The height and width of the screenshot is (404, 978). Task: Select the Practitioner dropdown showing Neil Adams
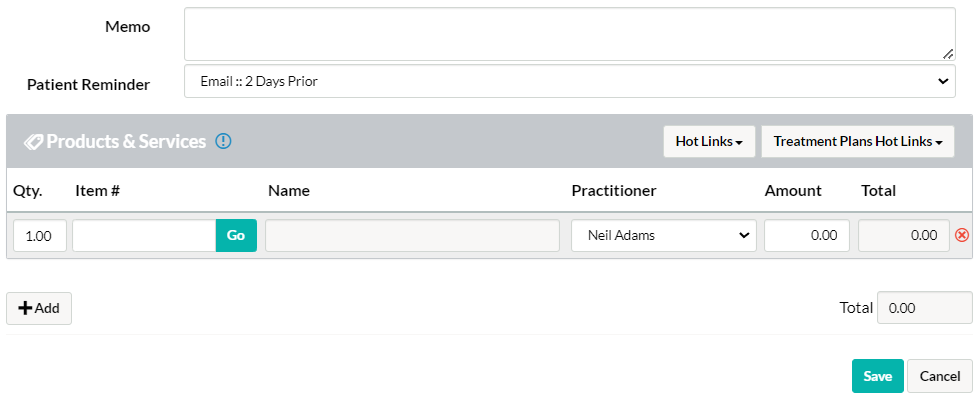(x=664, y=235)
